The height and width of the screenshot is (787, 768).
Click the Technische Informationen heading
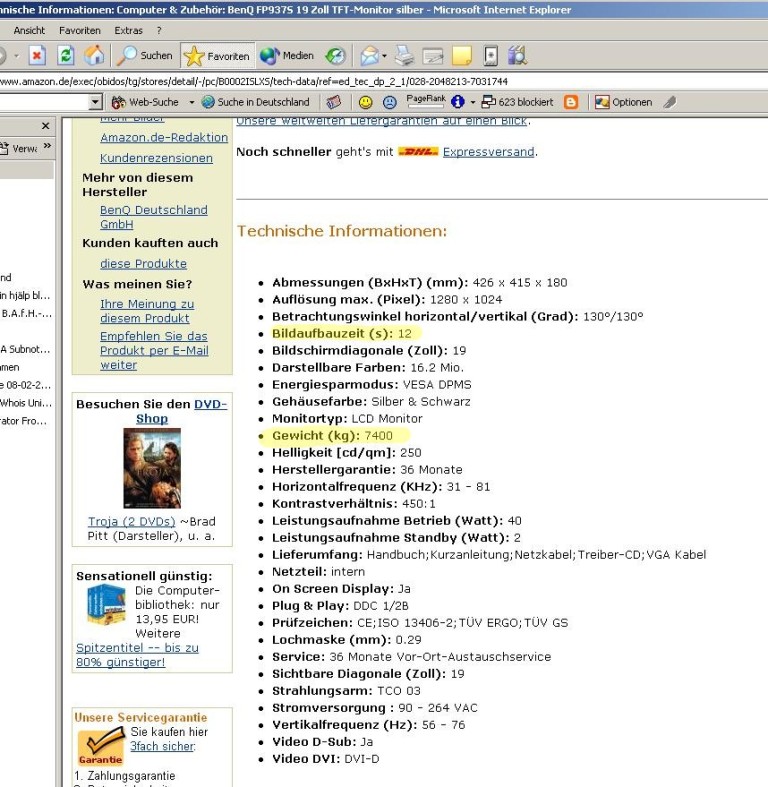342,231
